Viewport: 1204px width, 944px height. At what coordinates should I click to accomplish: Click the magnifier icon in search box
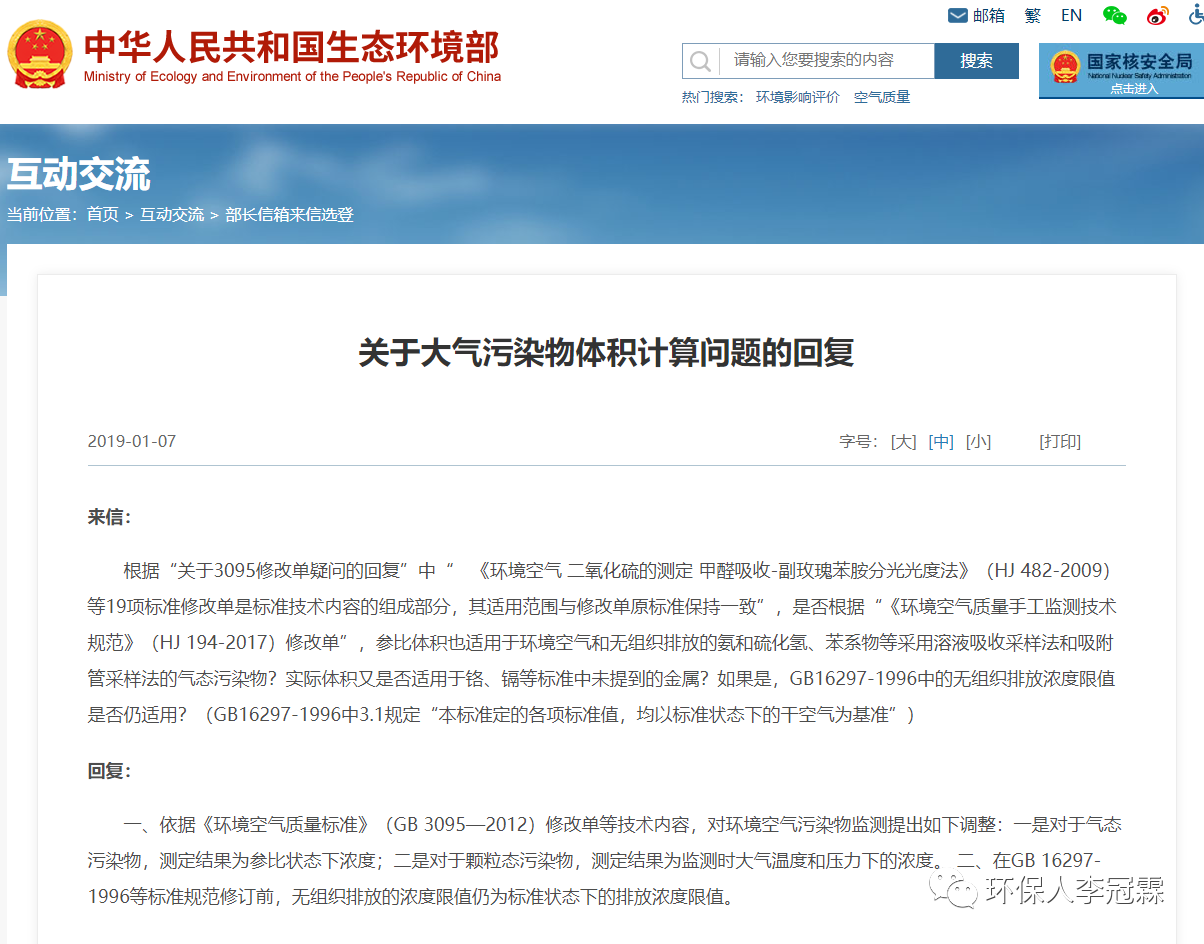pos(700,61)
